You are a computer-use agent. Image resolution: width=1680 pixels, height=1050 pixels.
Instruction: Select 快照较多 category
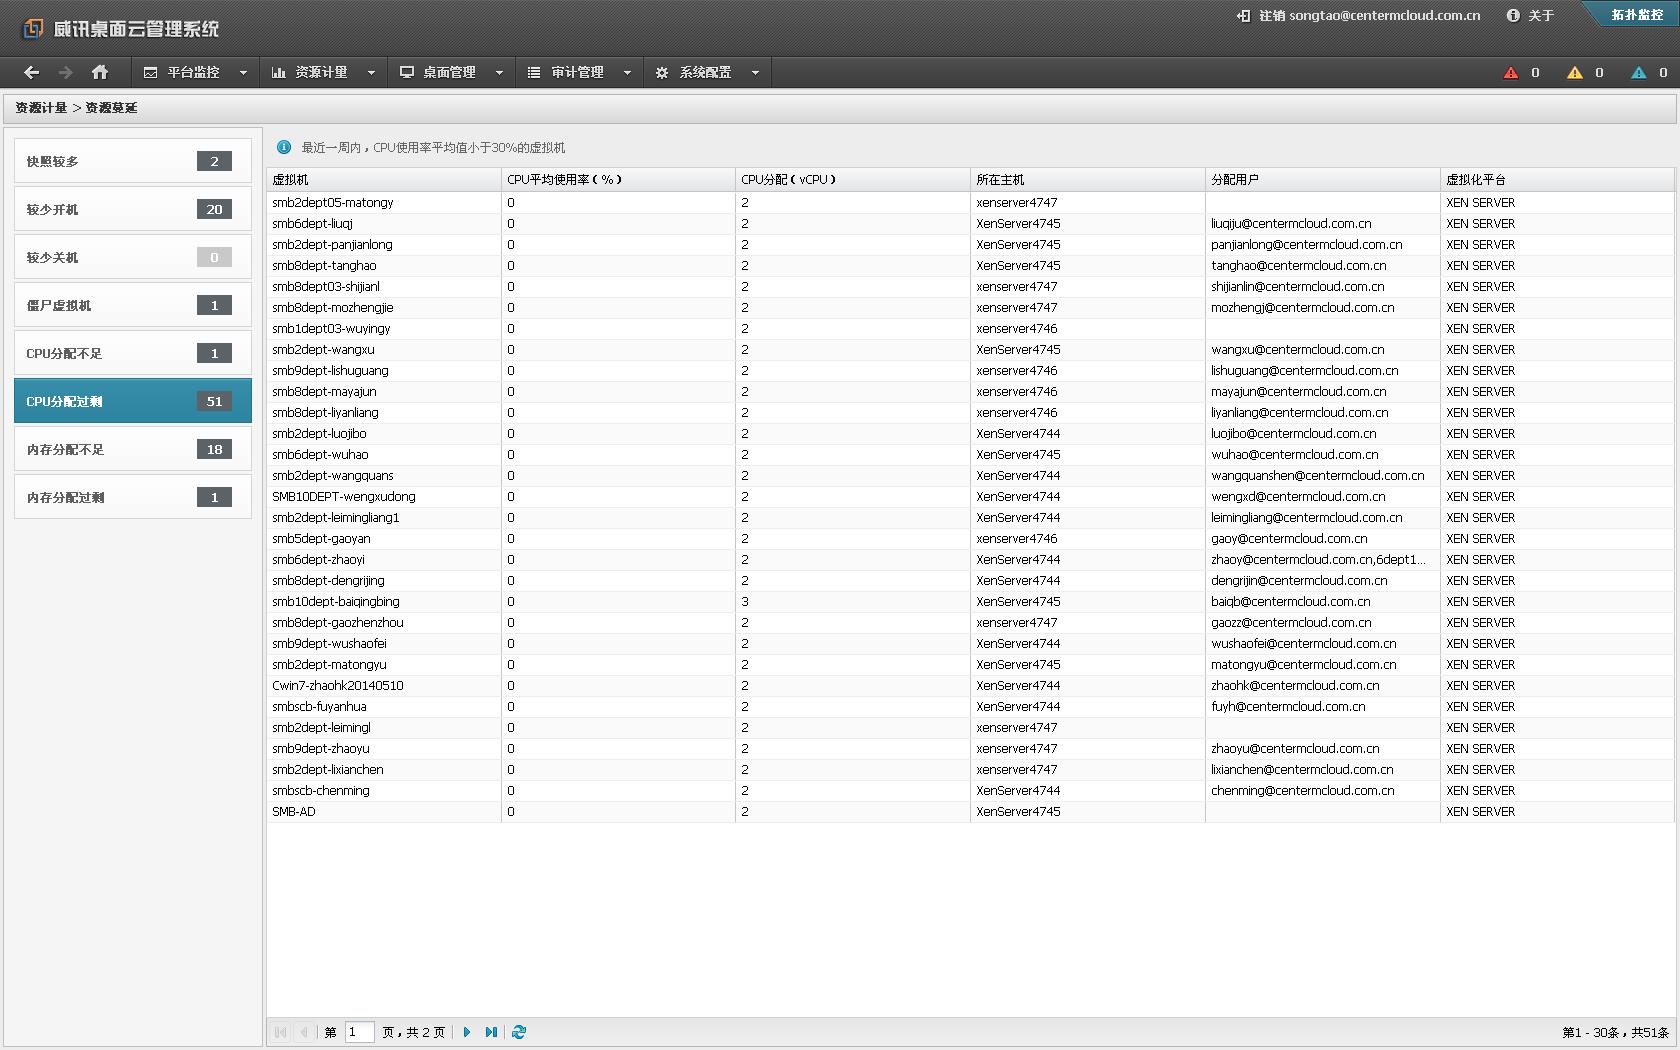tap(133, 161)
